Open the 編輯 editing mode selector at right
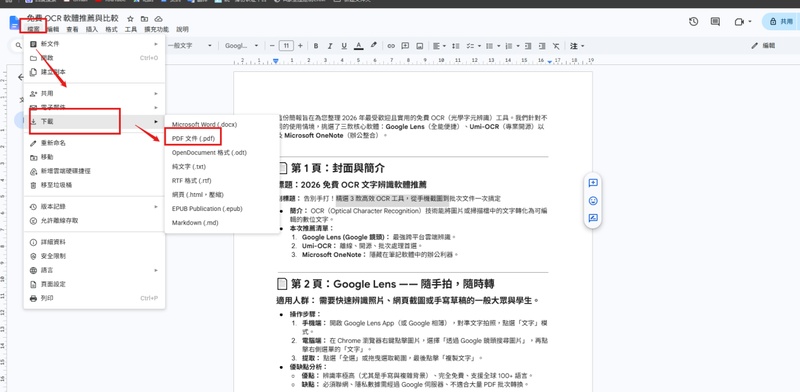800x392 pixels. click(x=763, y=45)
